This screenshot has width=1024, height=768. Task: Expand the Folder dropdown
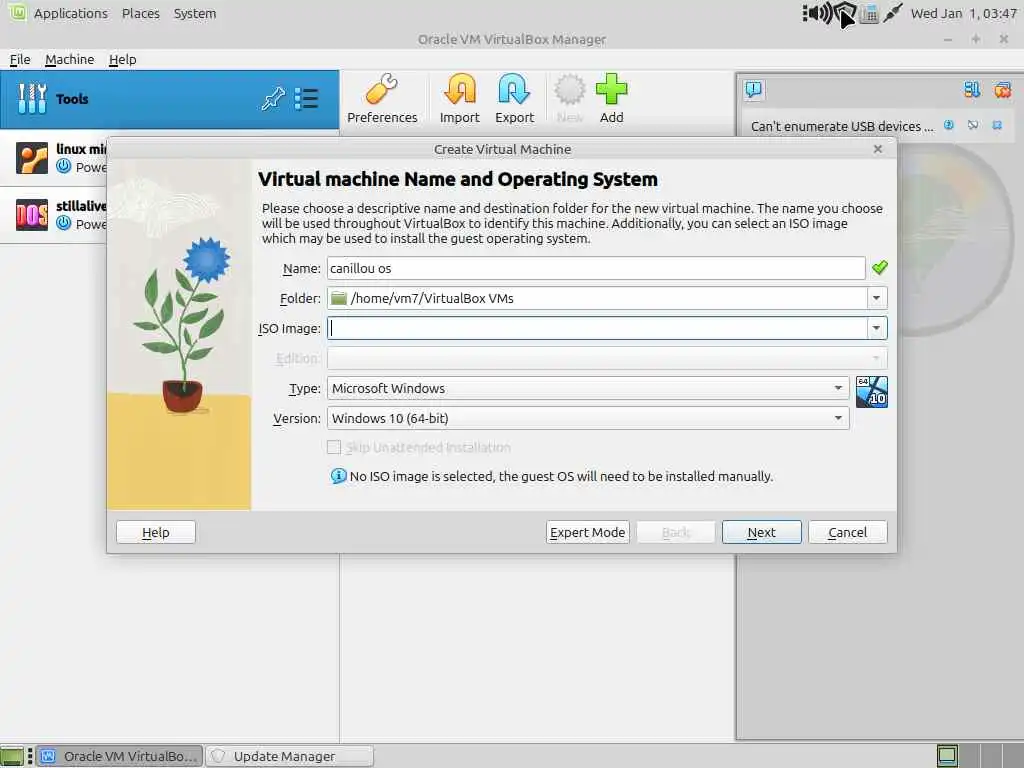pos(876,298)
